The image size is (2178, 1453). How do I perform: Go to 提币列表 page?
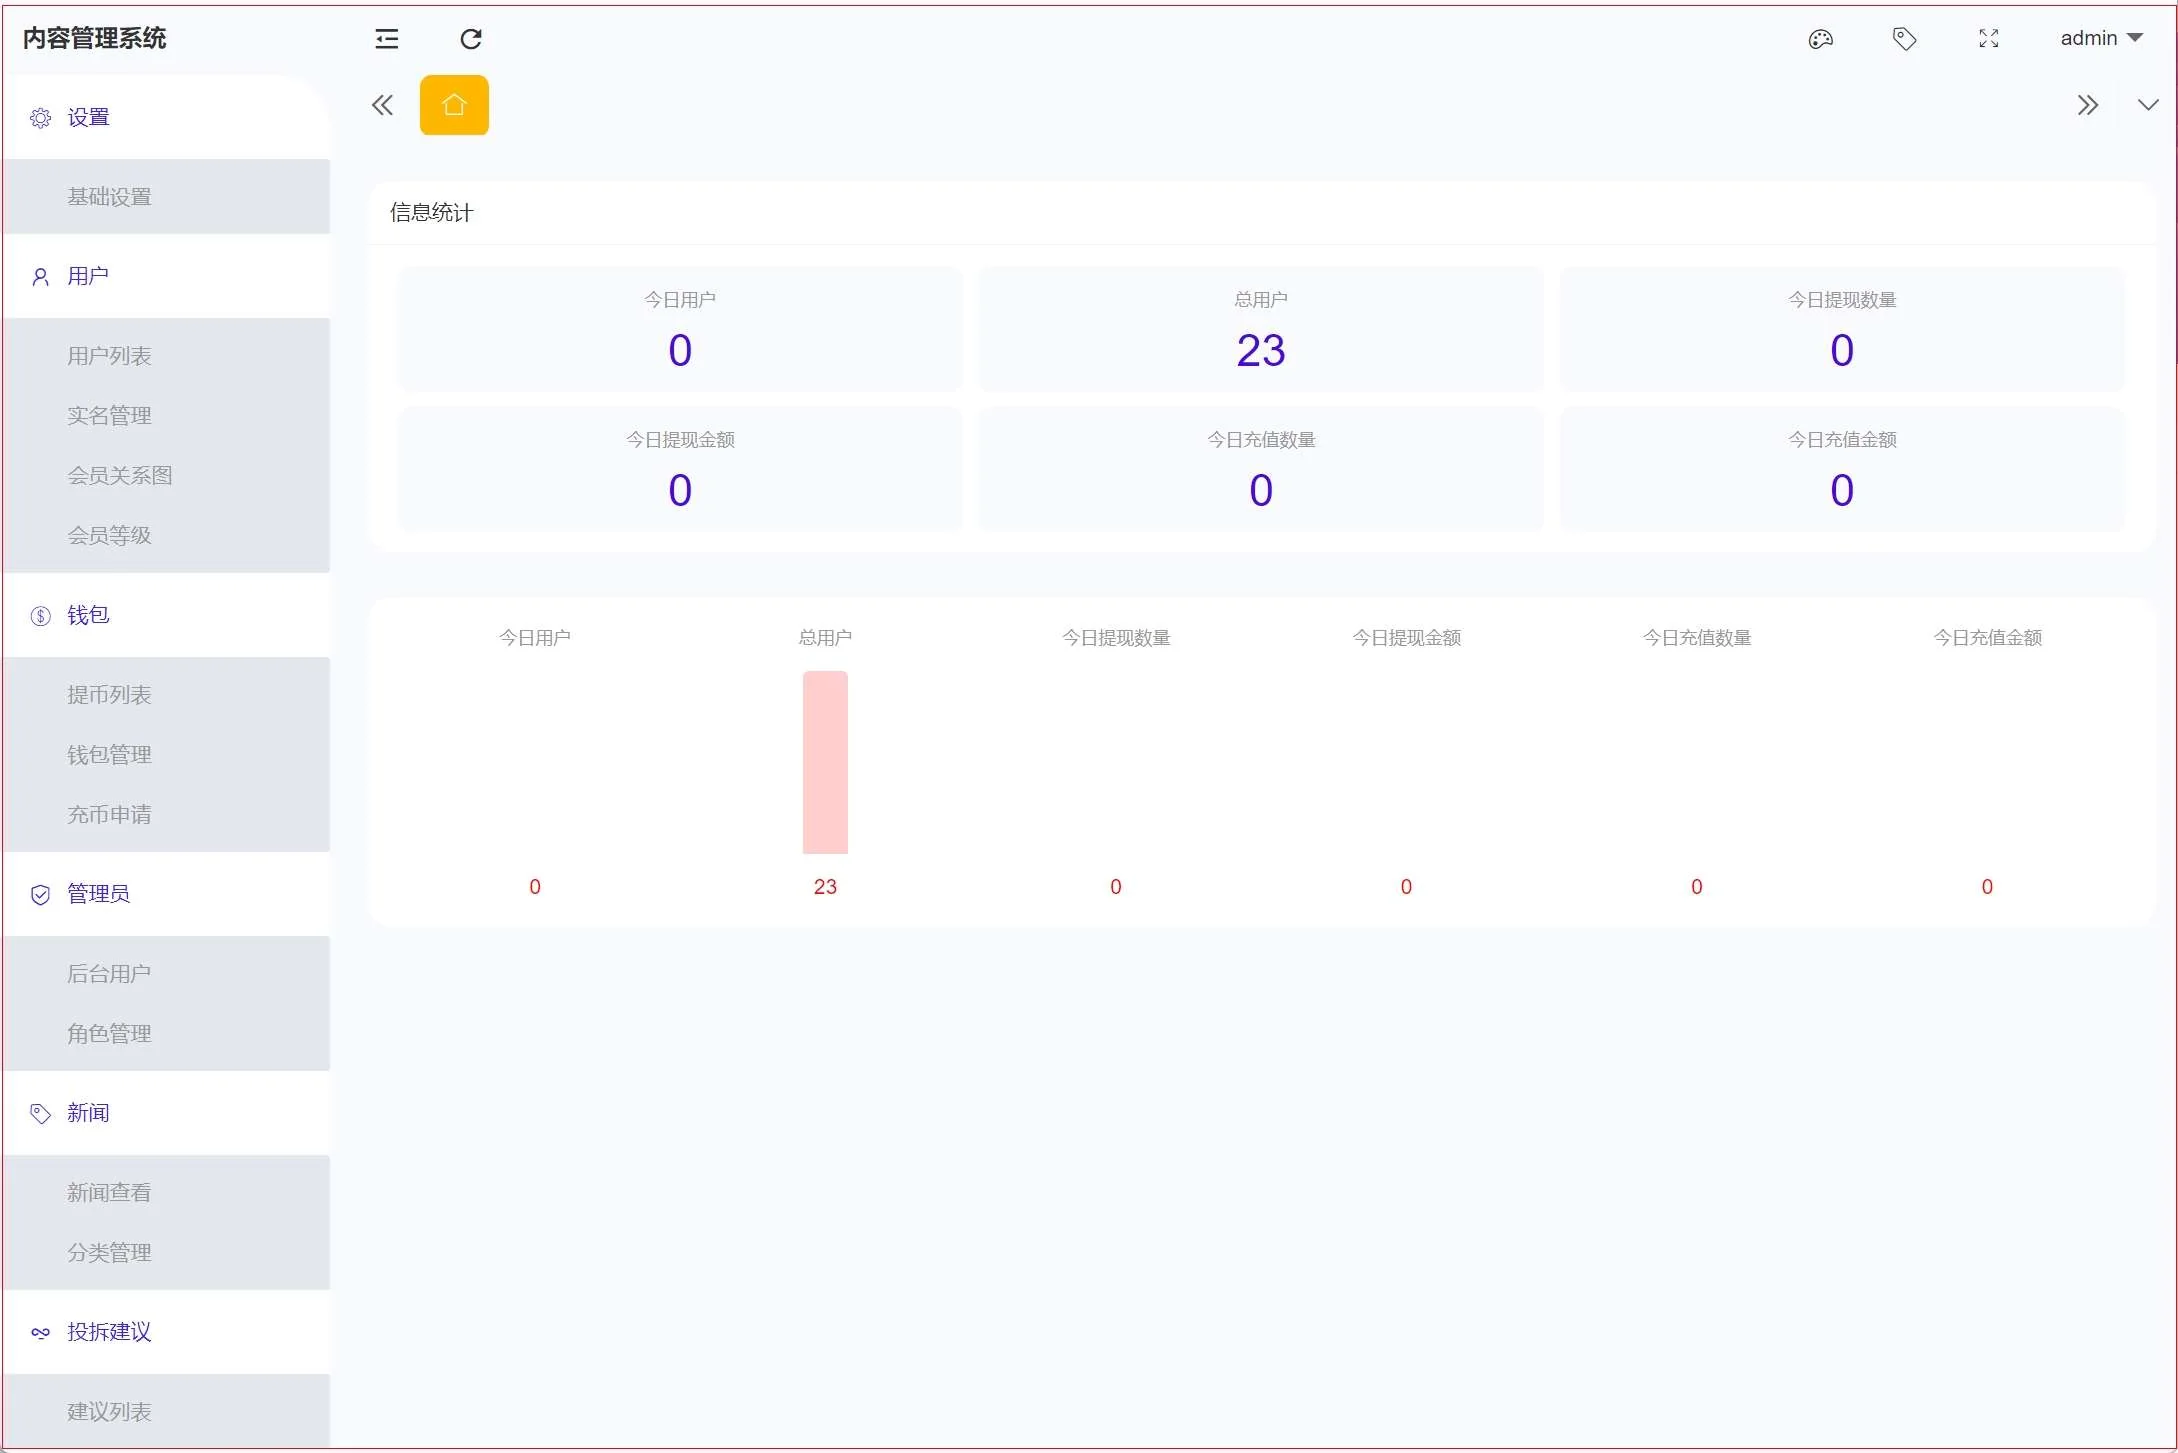tap(109, 695)
